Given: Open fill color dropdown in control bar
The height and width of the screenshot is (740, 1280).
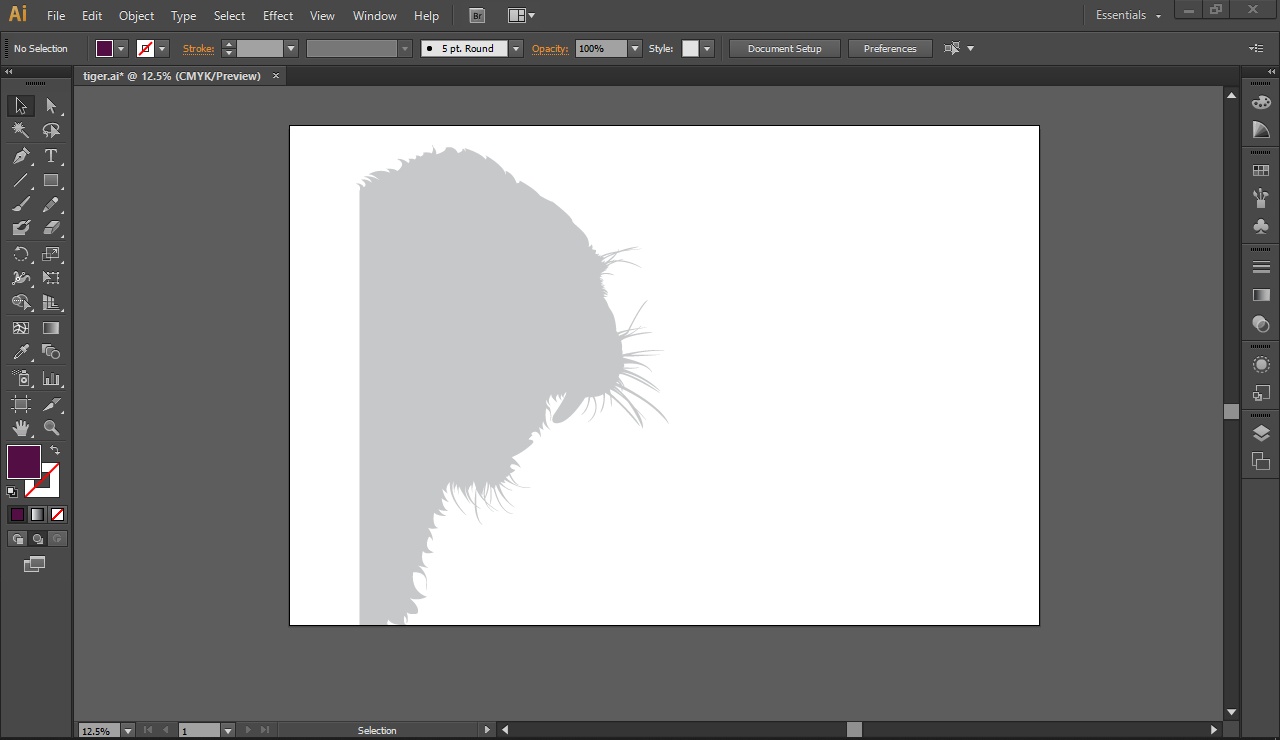Looking at the screenshot, I should point(122,48).
